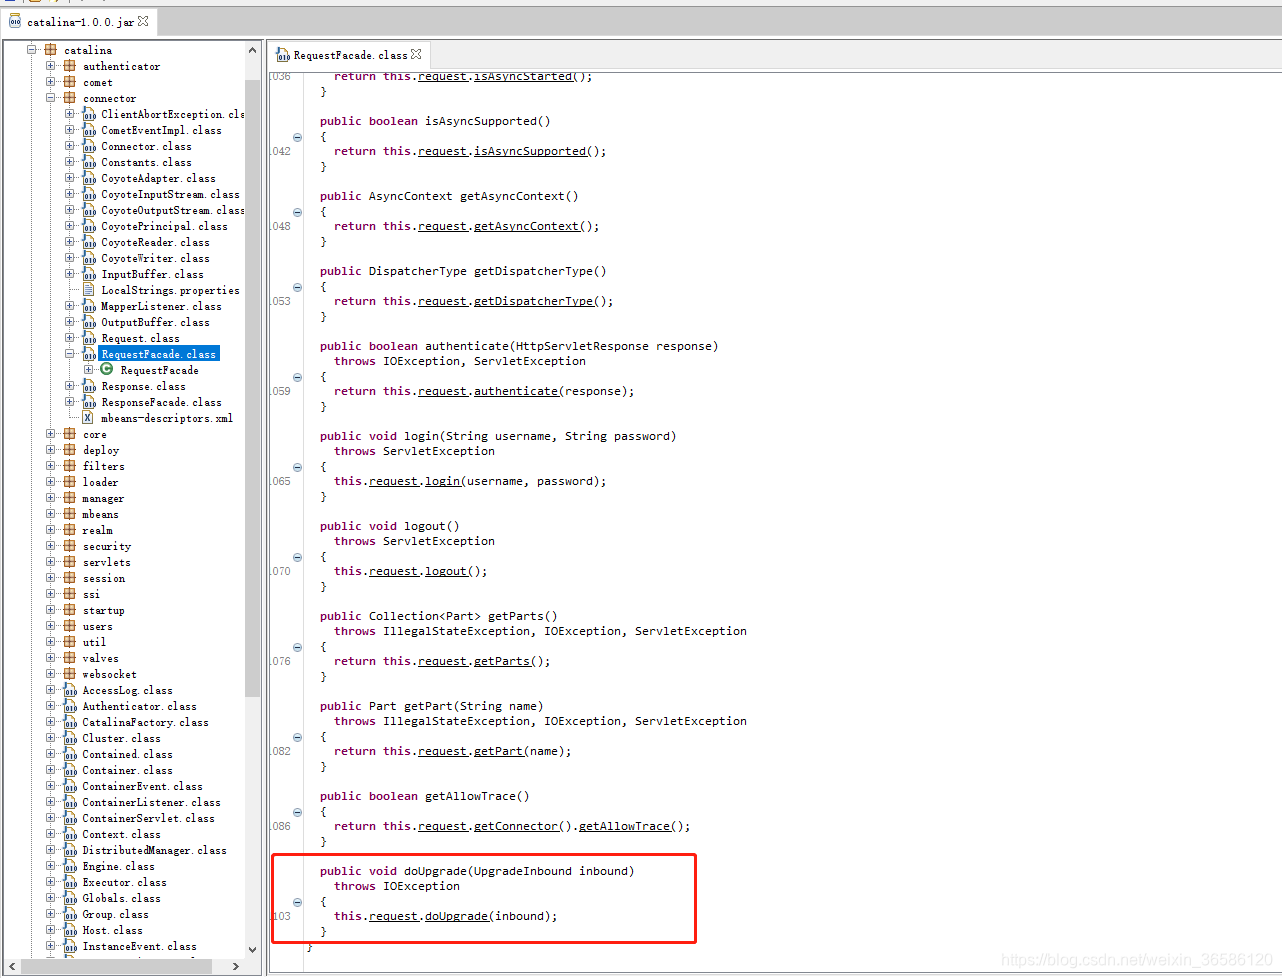This screenshot has height=978, width=1282.
Task: Expand the deploy package node
Action: click(x=51, y=450)
